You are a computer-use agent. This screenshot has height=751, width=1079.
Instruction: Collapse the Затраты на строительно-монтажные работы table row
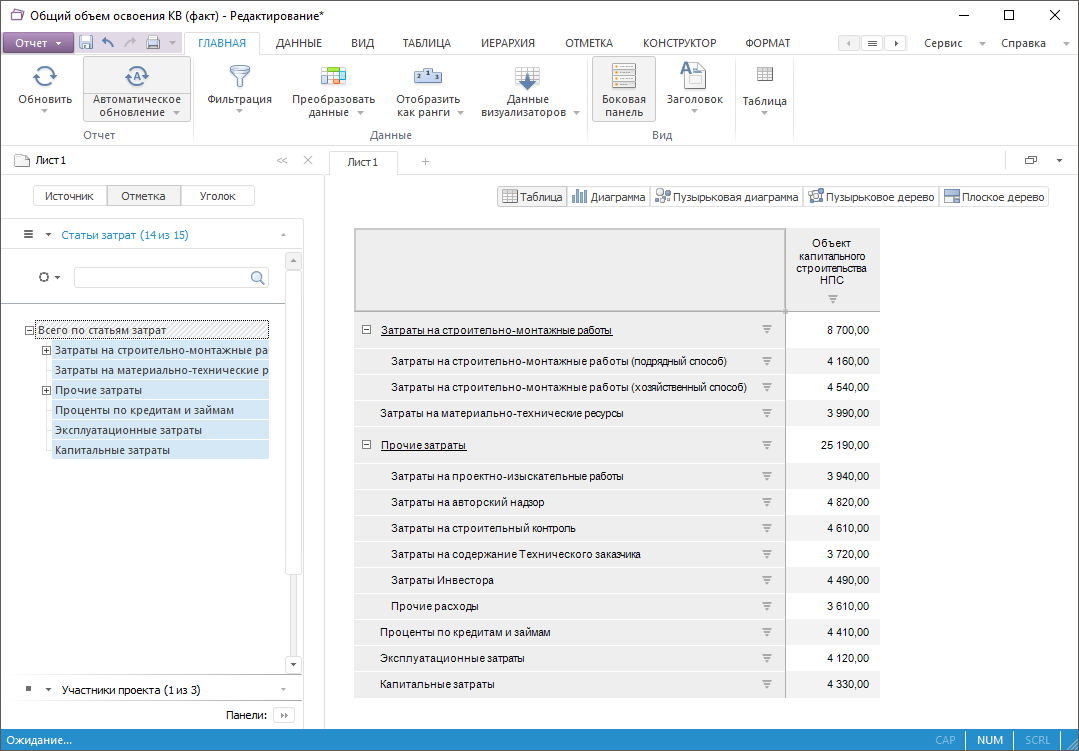366,330
